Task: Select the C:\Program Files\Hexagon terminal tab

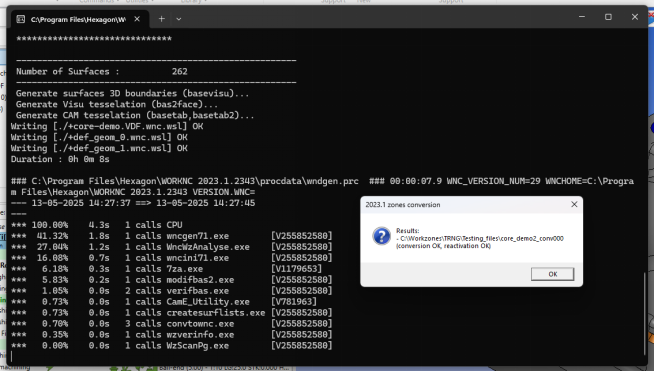Action: (x=80, y=19)
